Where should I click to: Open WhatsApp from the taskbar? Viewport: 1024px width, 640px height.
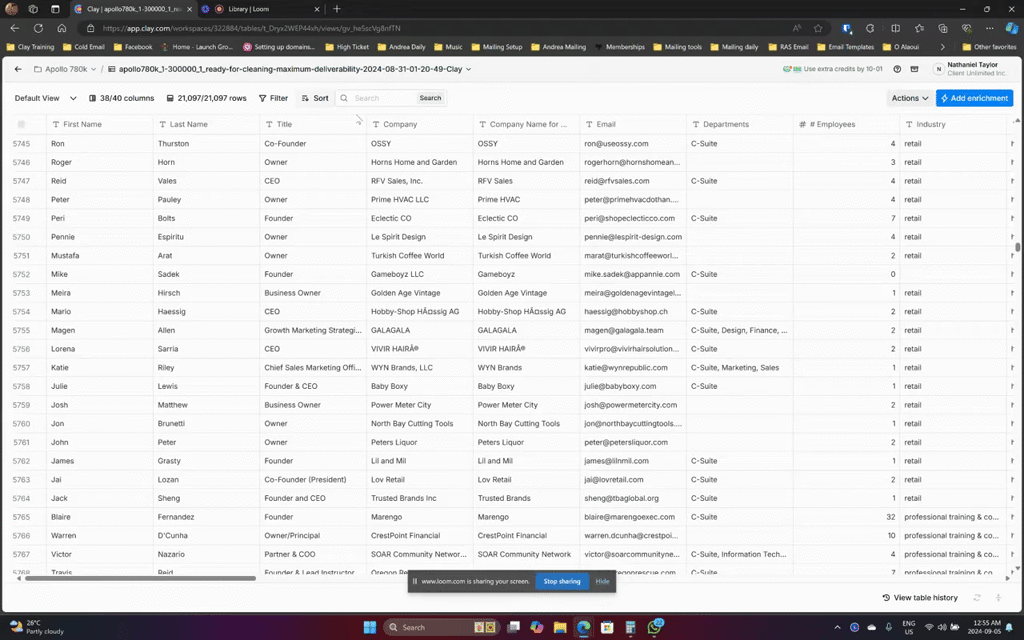coord(654,627)
